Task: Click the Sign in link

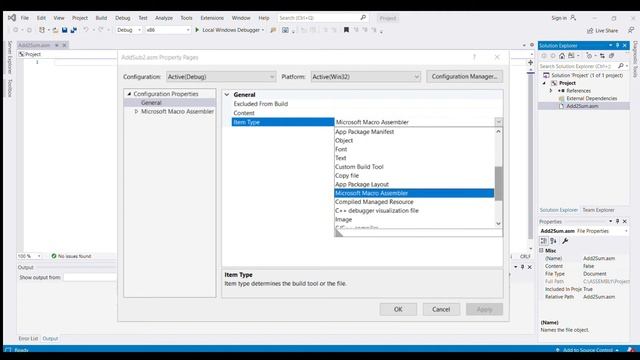Action: tap(559, 18)
